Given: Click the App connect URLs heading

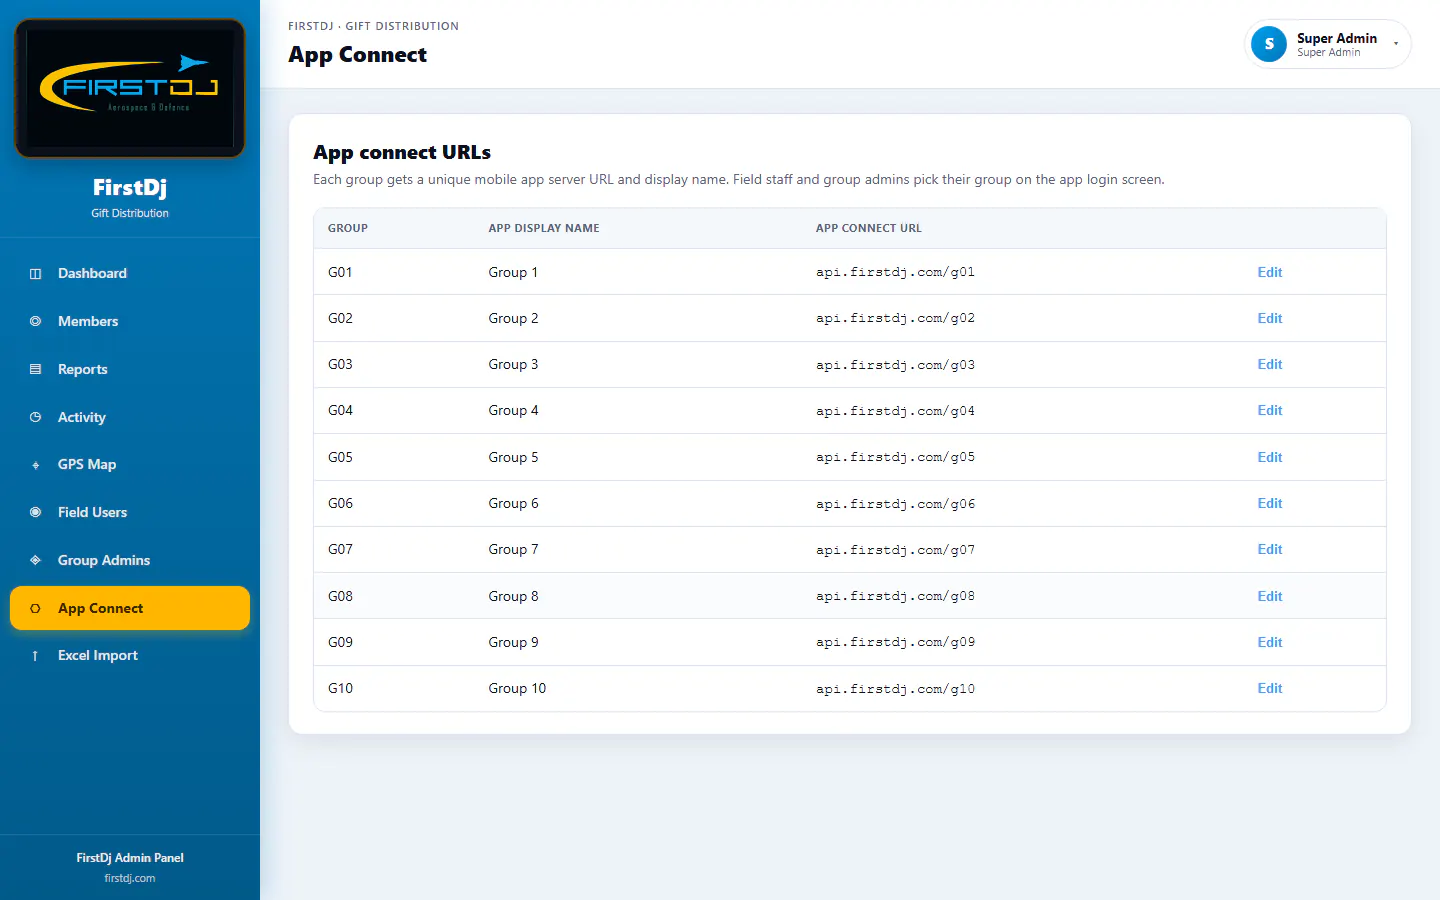Looking at the screenshot, I should pyautogui.click(x=402, y=152).
